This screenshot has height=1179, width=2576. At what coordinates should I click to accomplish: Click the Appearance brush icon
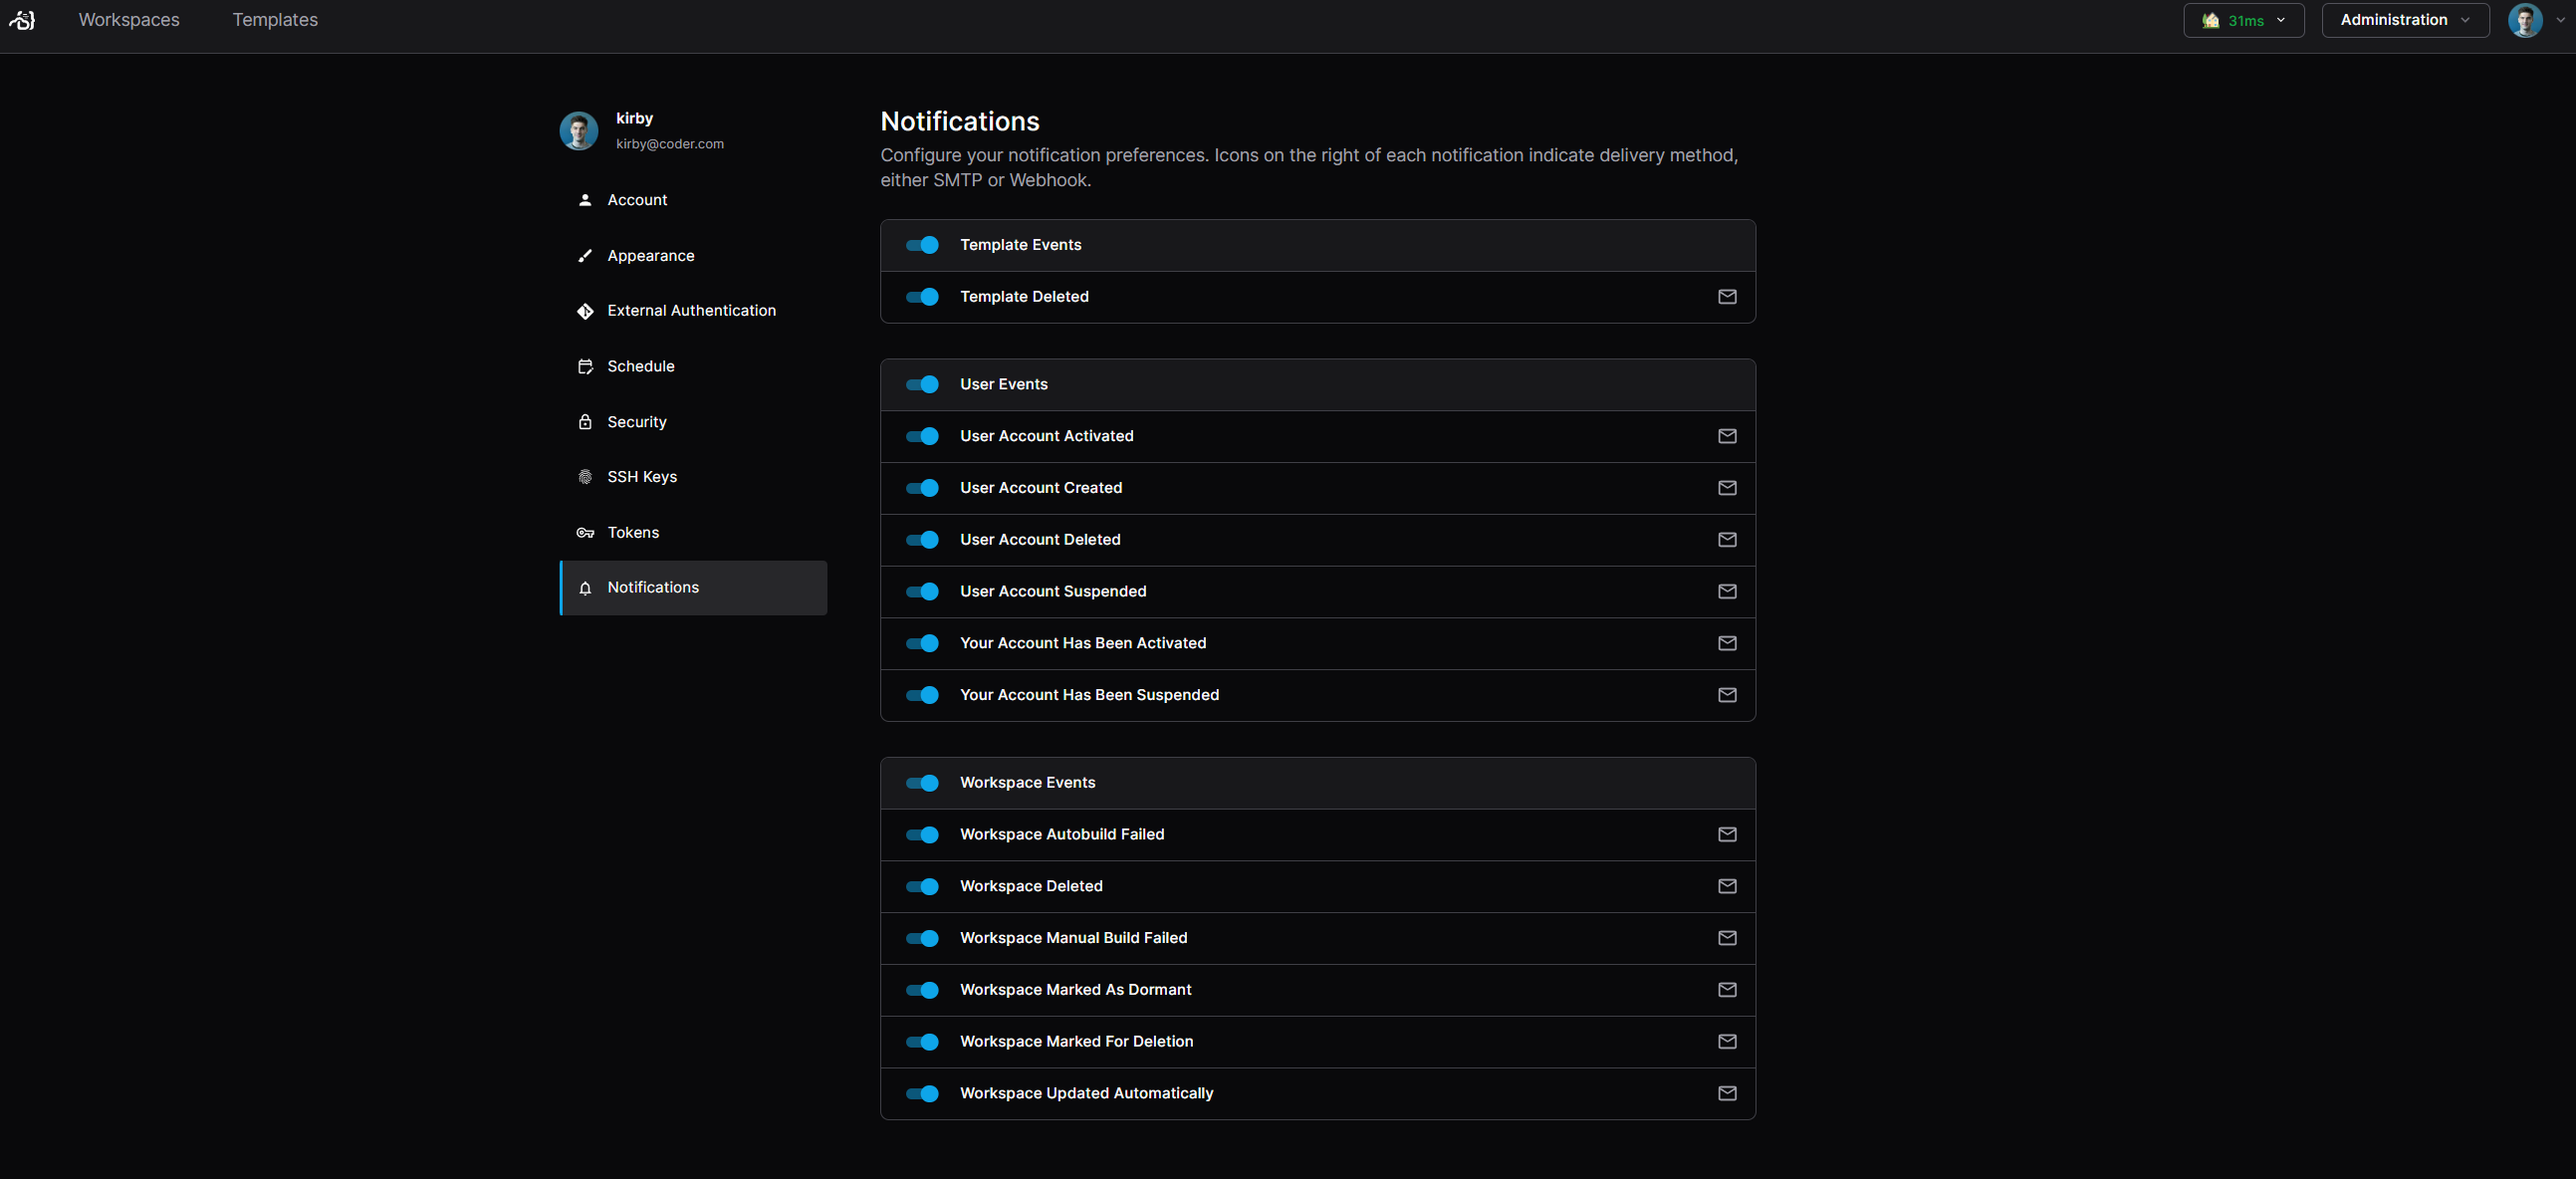[585, 256]
